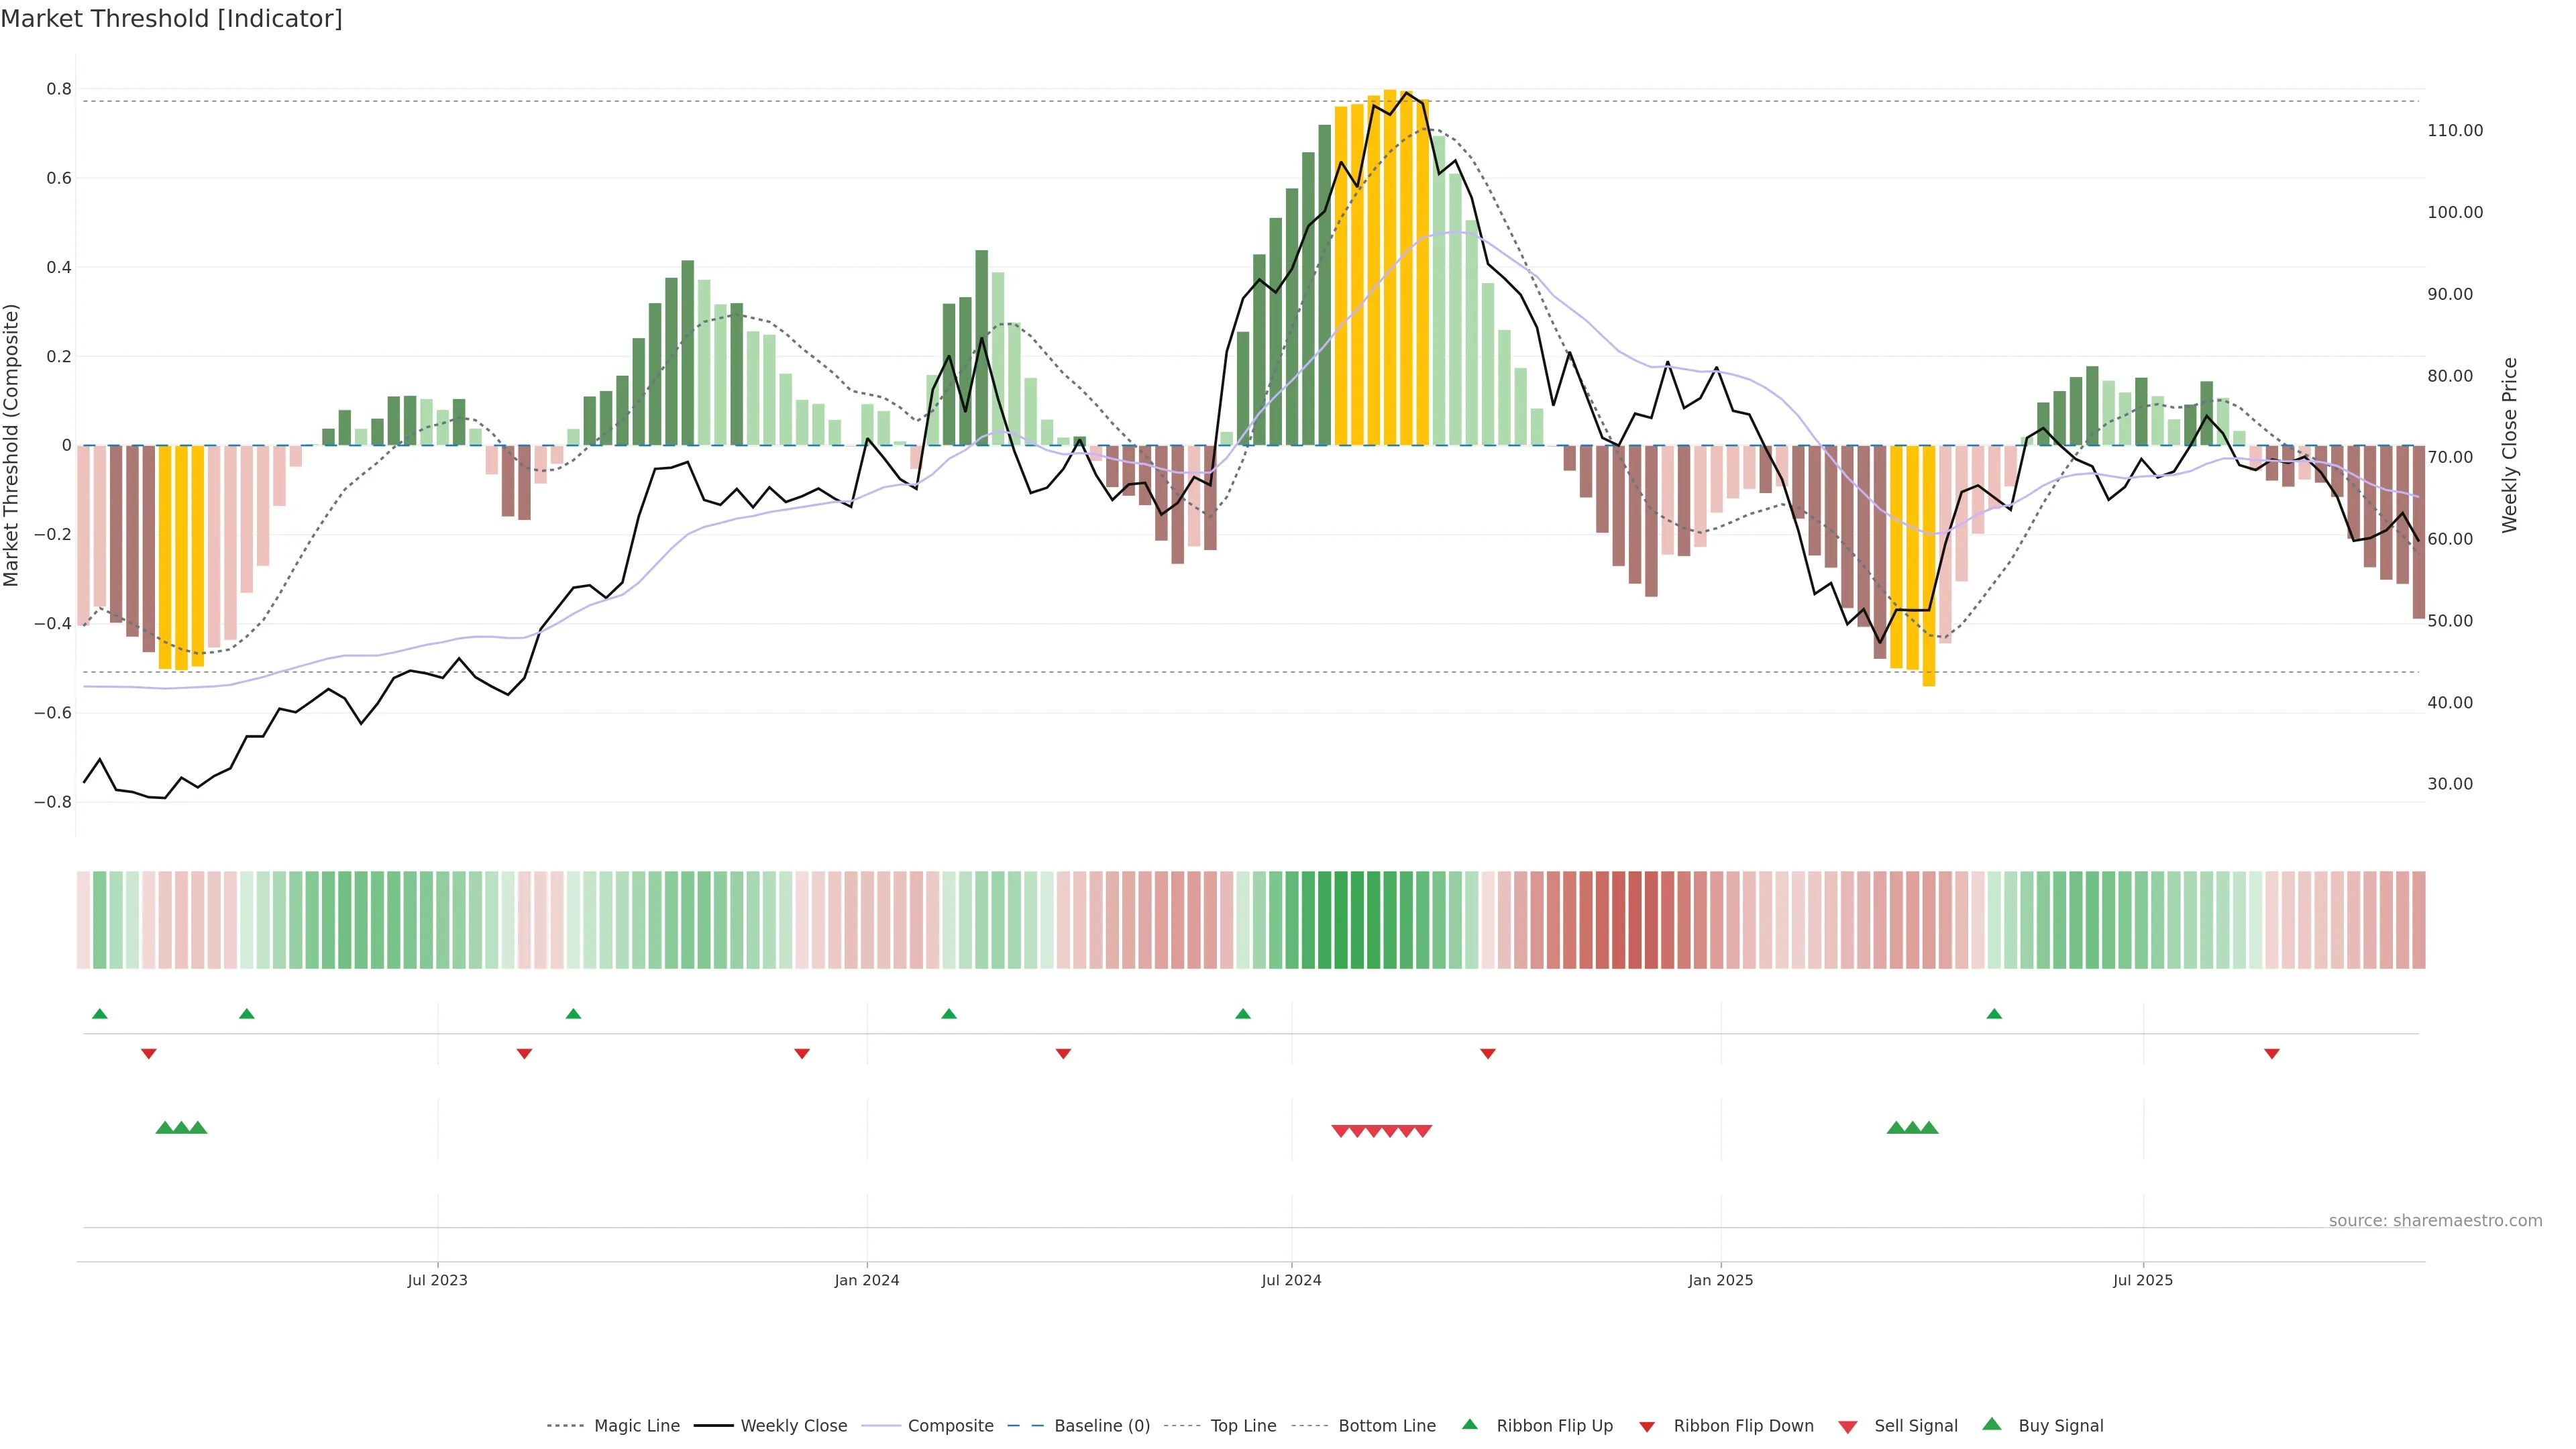Toggle Top Line legend entry
This screenshot has width=2576, height=1449.
[1243, 1426]
